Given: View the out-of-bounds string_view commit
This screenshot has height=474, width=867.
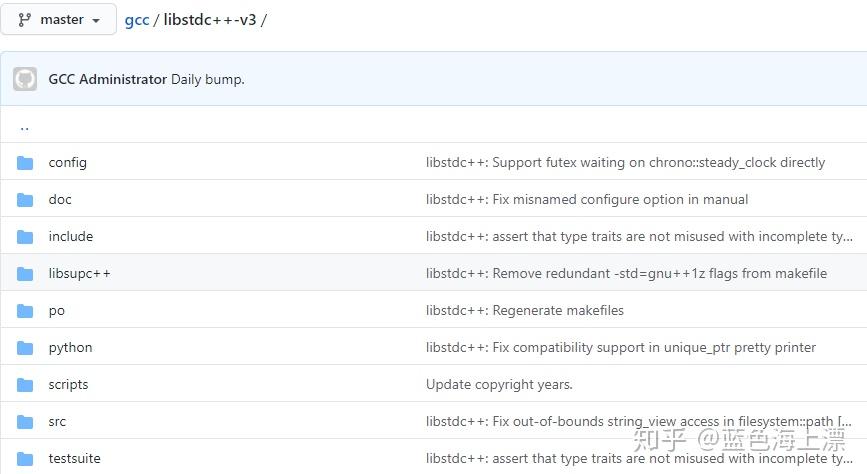Looking at the screenshot, I should (639, 421).
